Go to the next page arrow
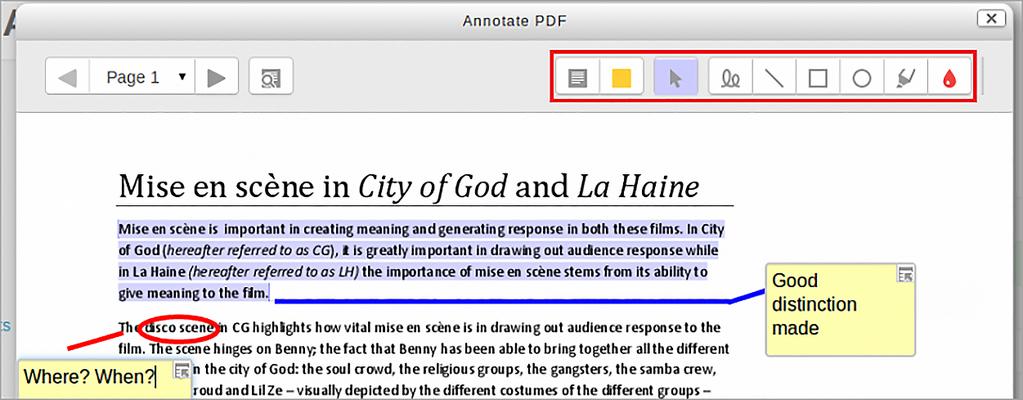The width and height of the screenshot is (1023, 400). [x=217, y=77]
